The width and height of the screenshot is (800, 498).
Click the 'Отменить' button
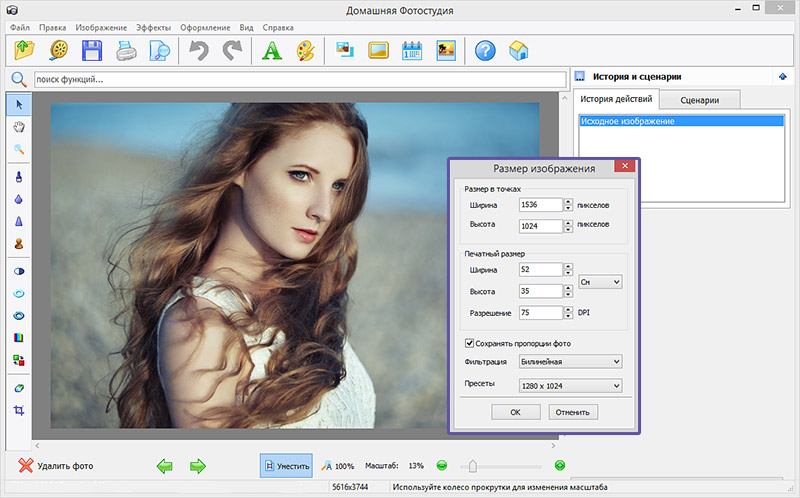pos(573,411)
